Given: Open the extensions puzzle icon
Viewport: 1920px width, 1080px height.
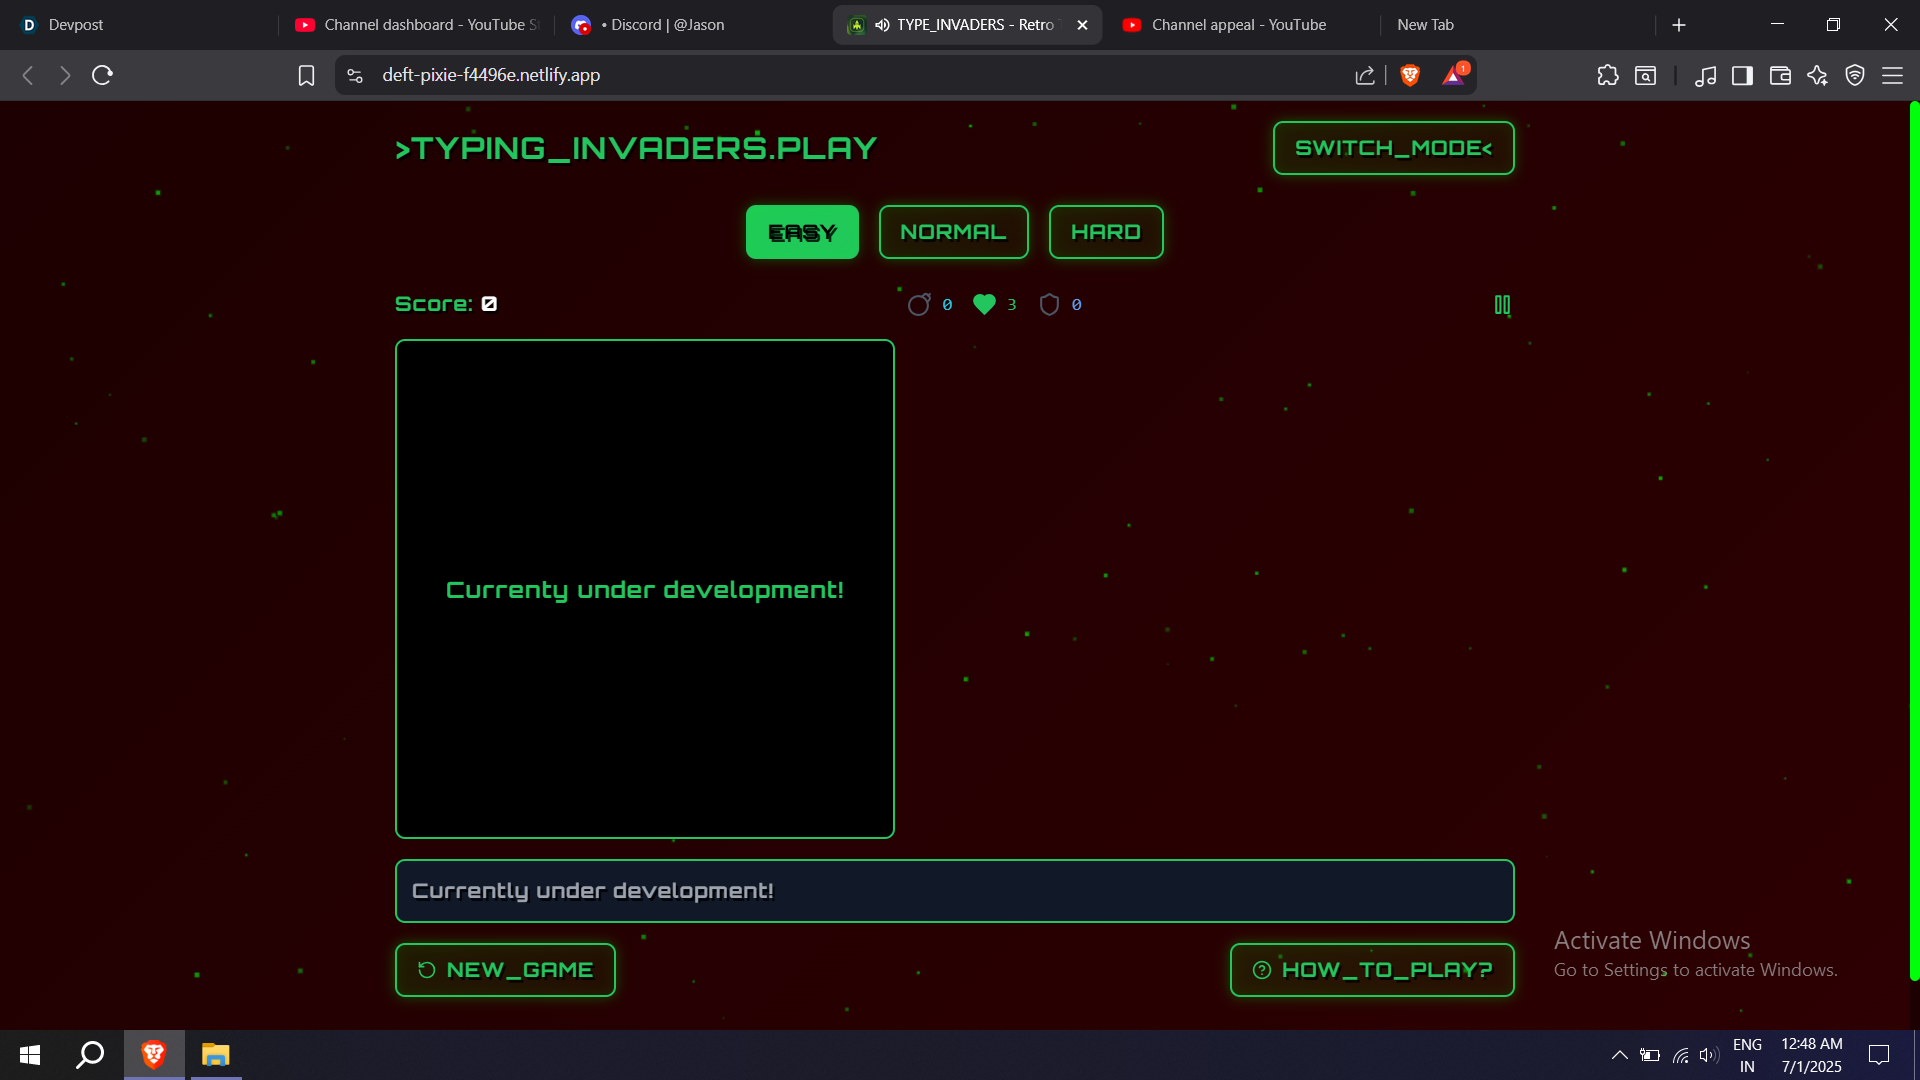Looking at the screenshot, I should coord(1608,75).
